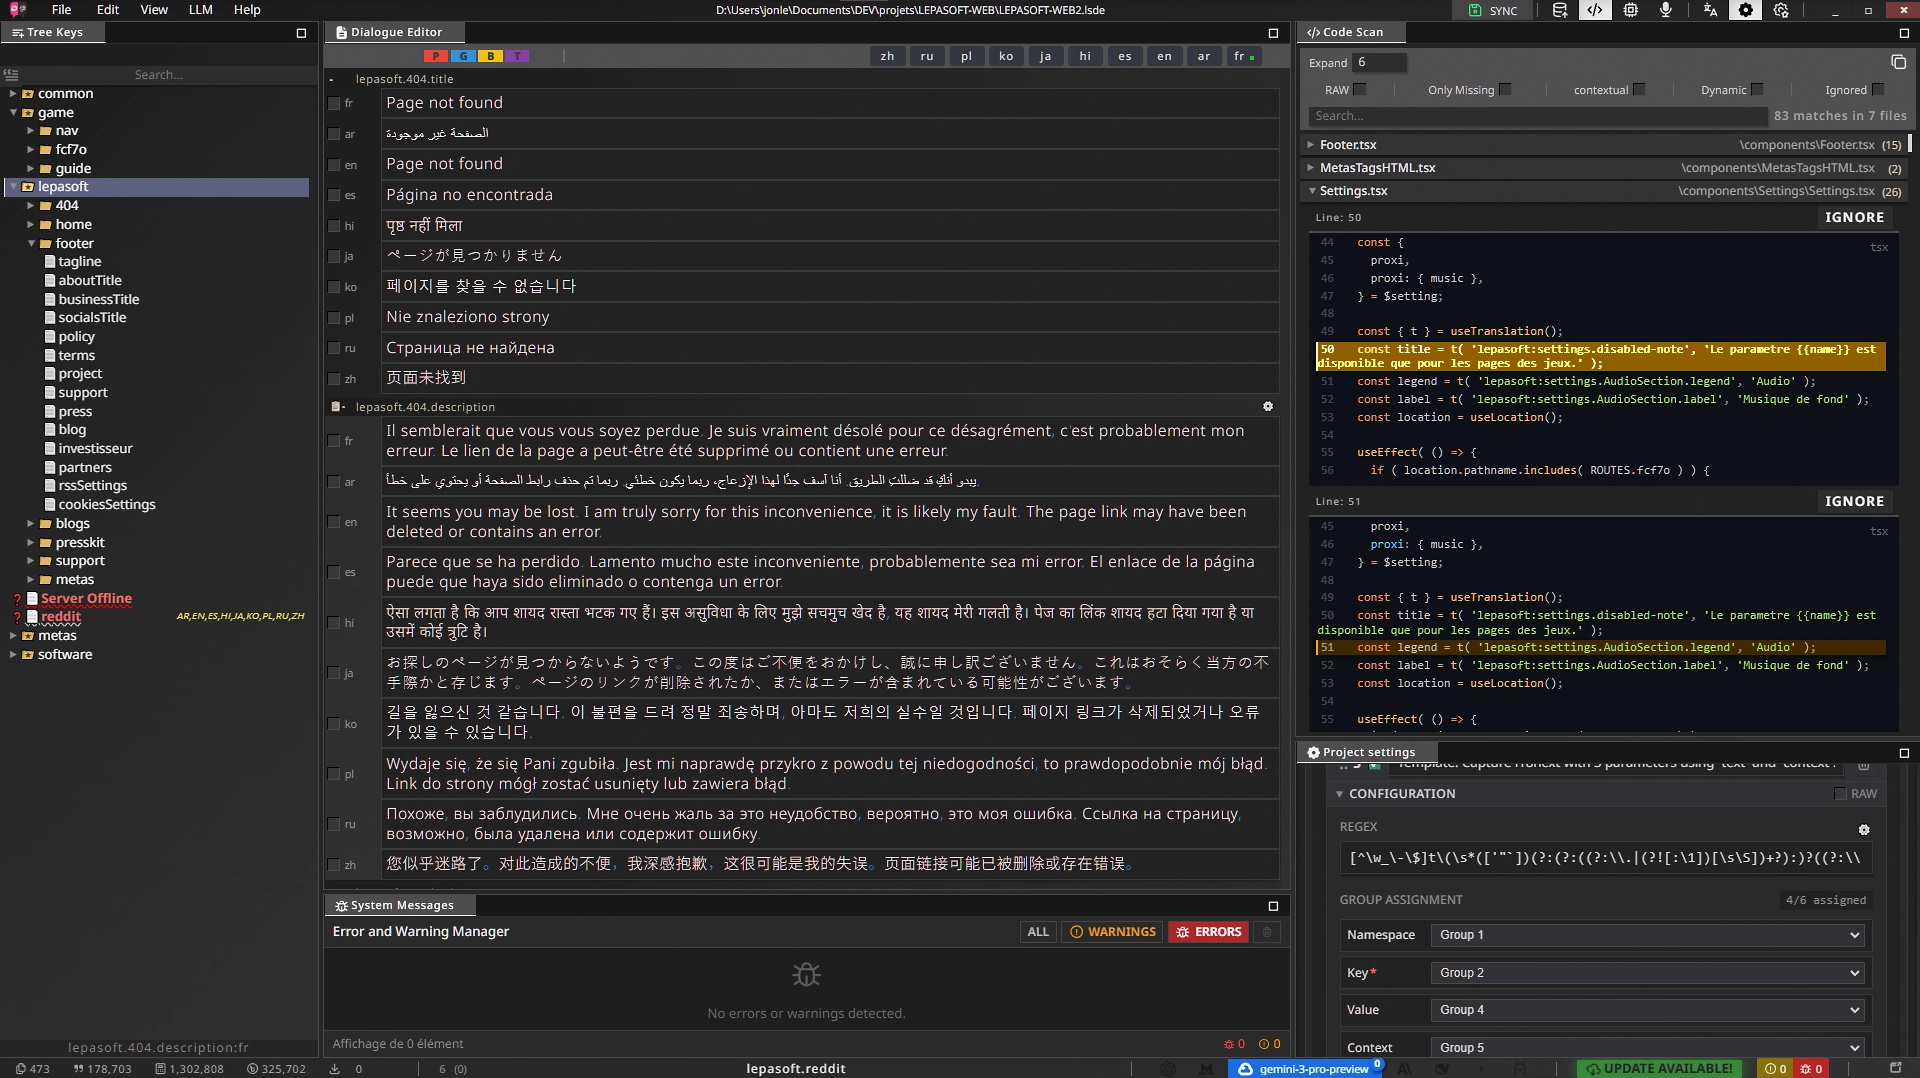Click the copy icon next to Expand field

click(1898, 62)
